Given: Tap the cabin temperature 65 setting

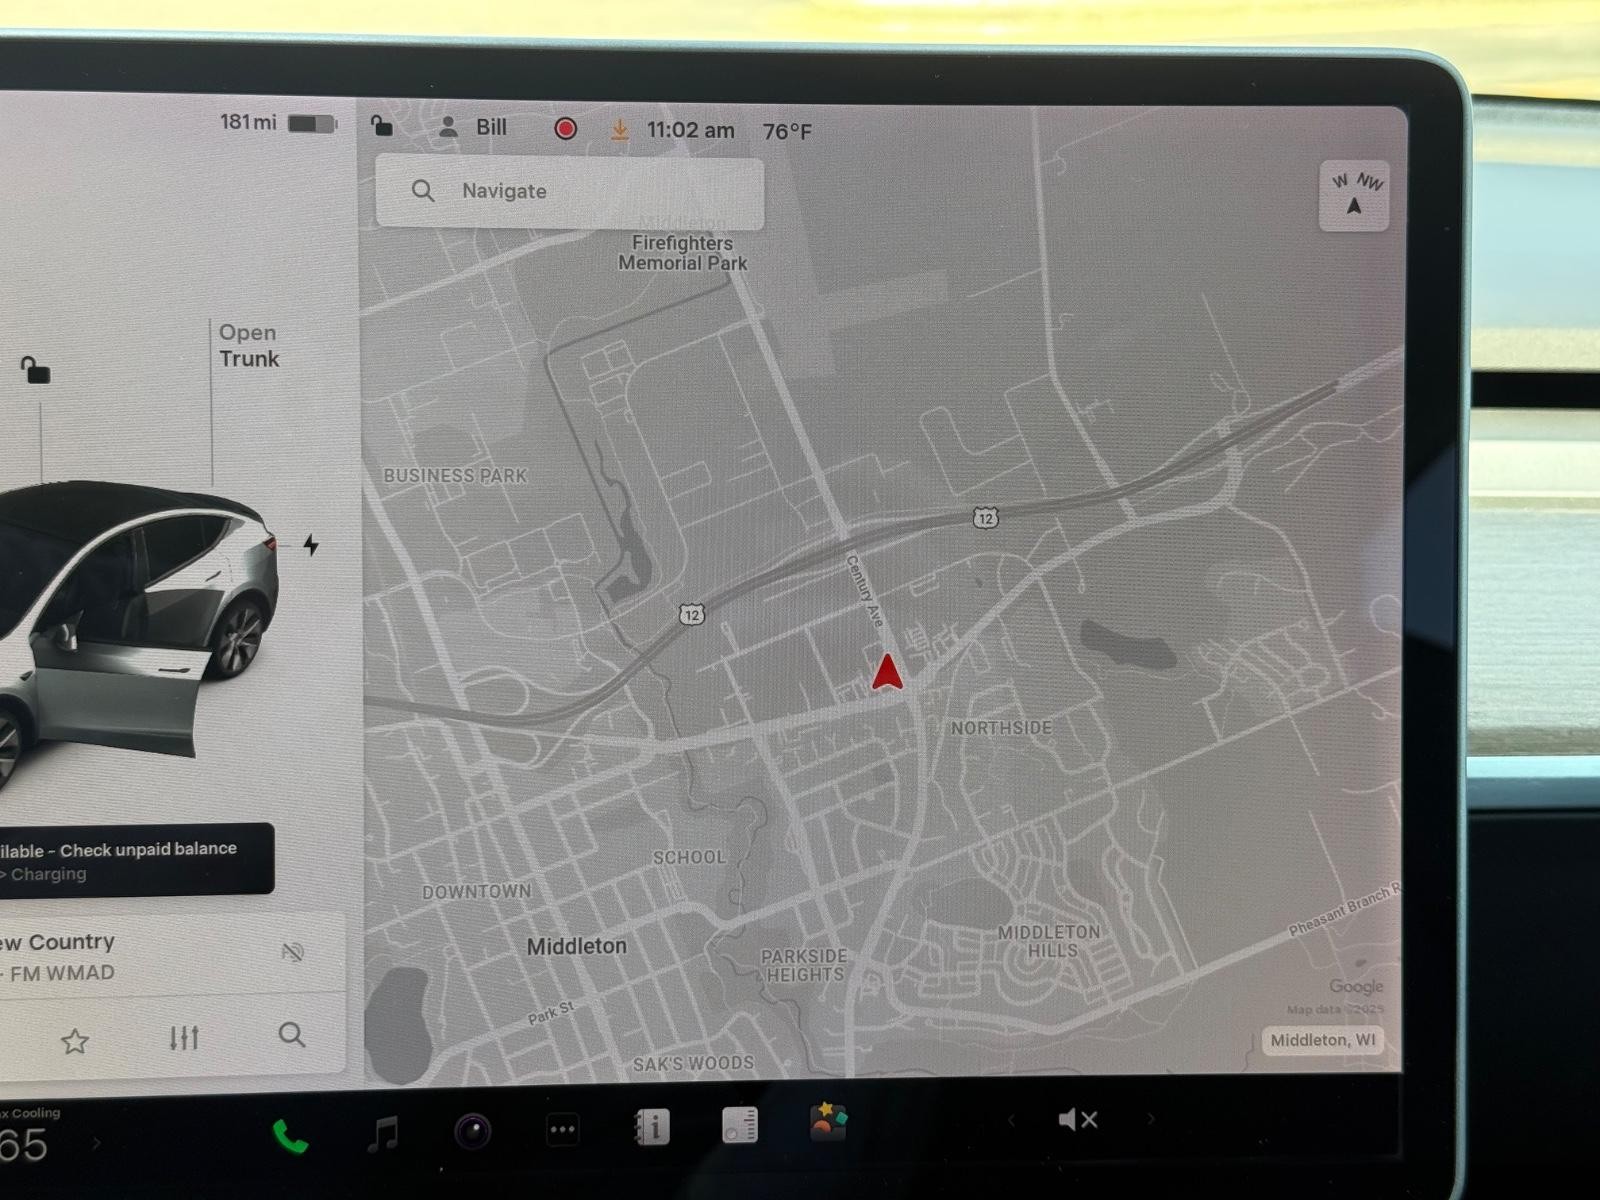Looking at the screenshot, I should pos(23,1146).
